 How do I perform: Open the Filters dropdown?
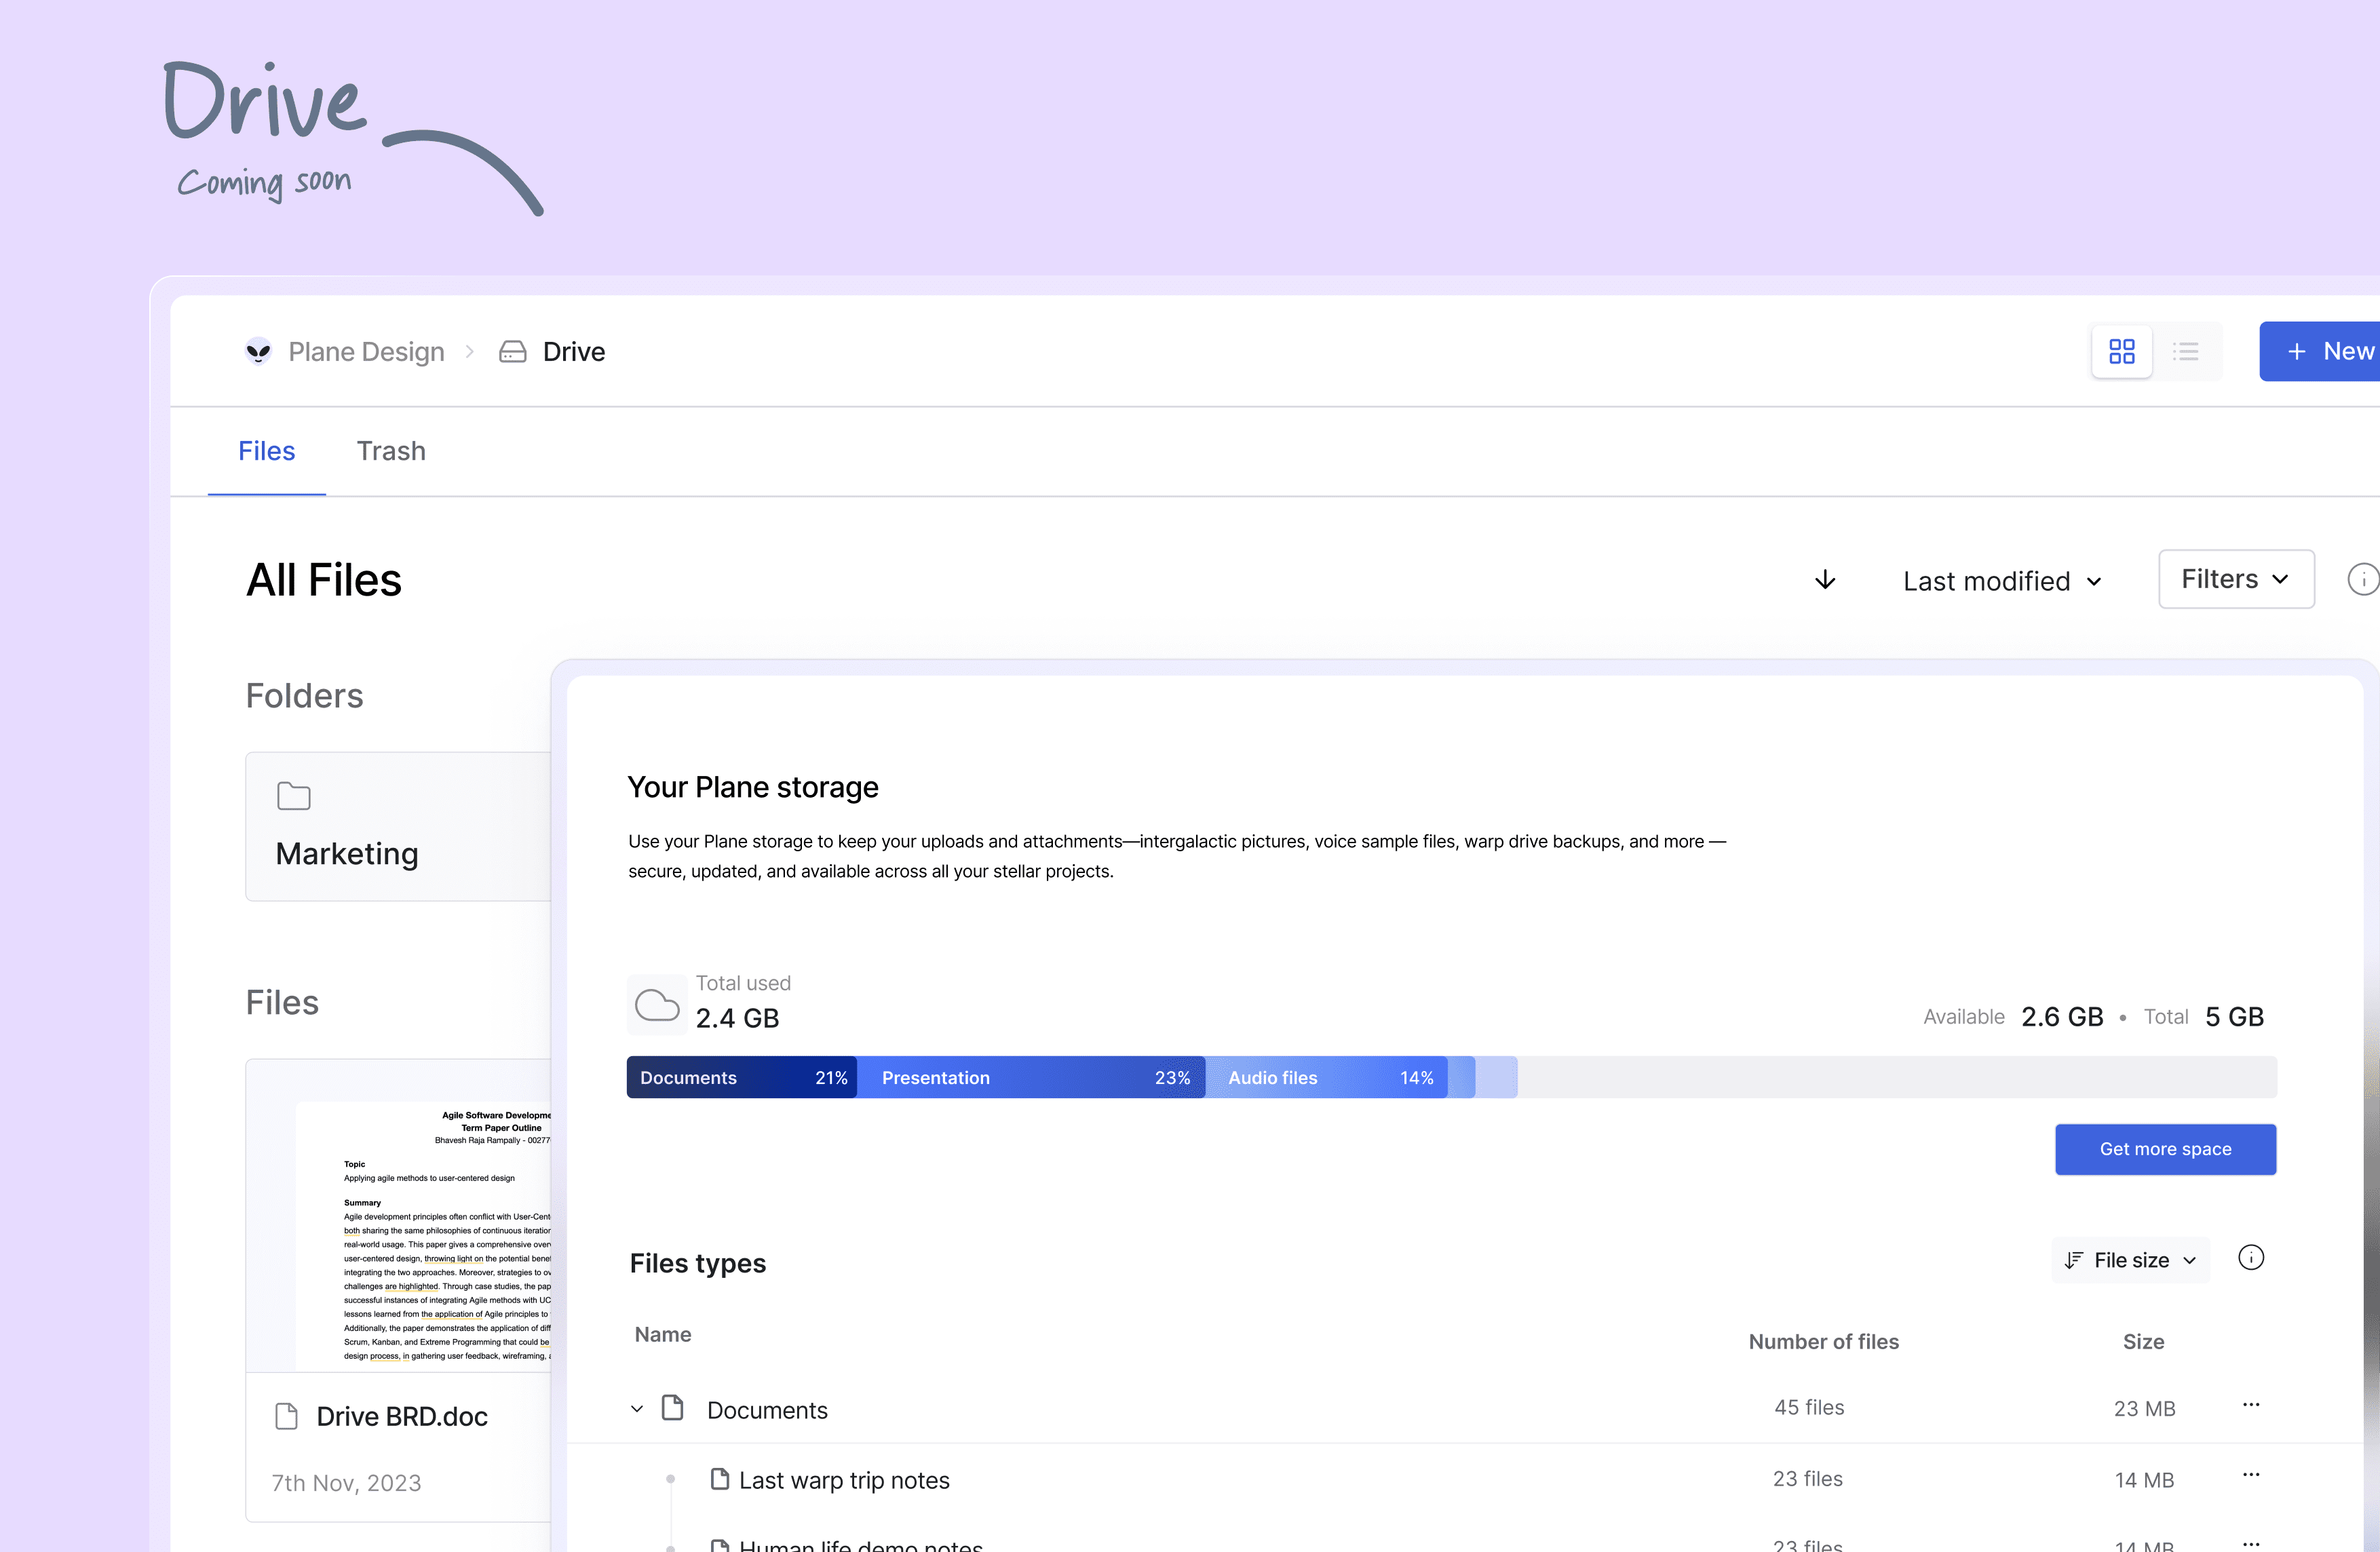[2234, 579]
